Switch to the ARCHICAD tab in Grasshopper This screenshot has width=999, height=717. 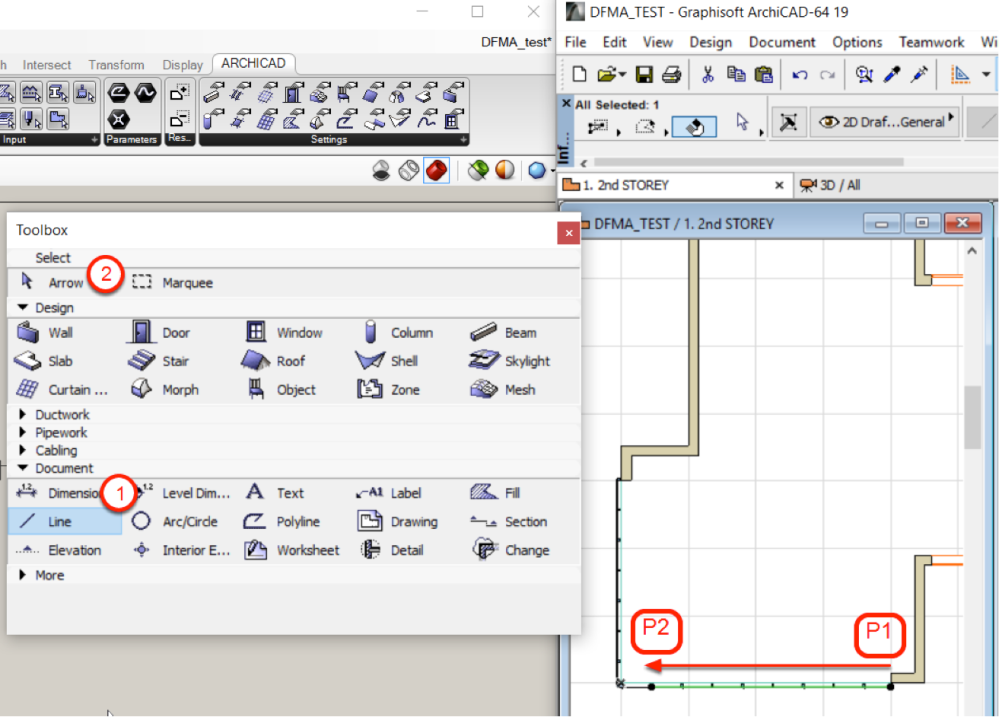click(253, 63)
